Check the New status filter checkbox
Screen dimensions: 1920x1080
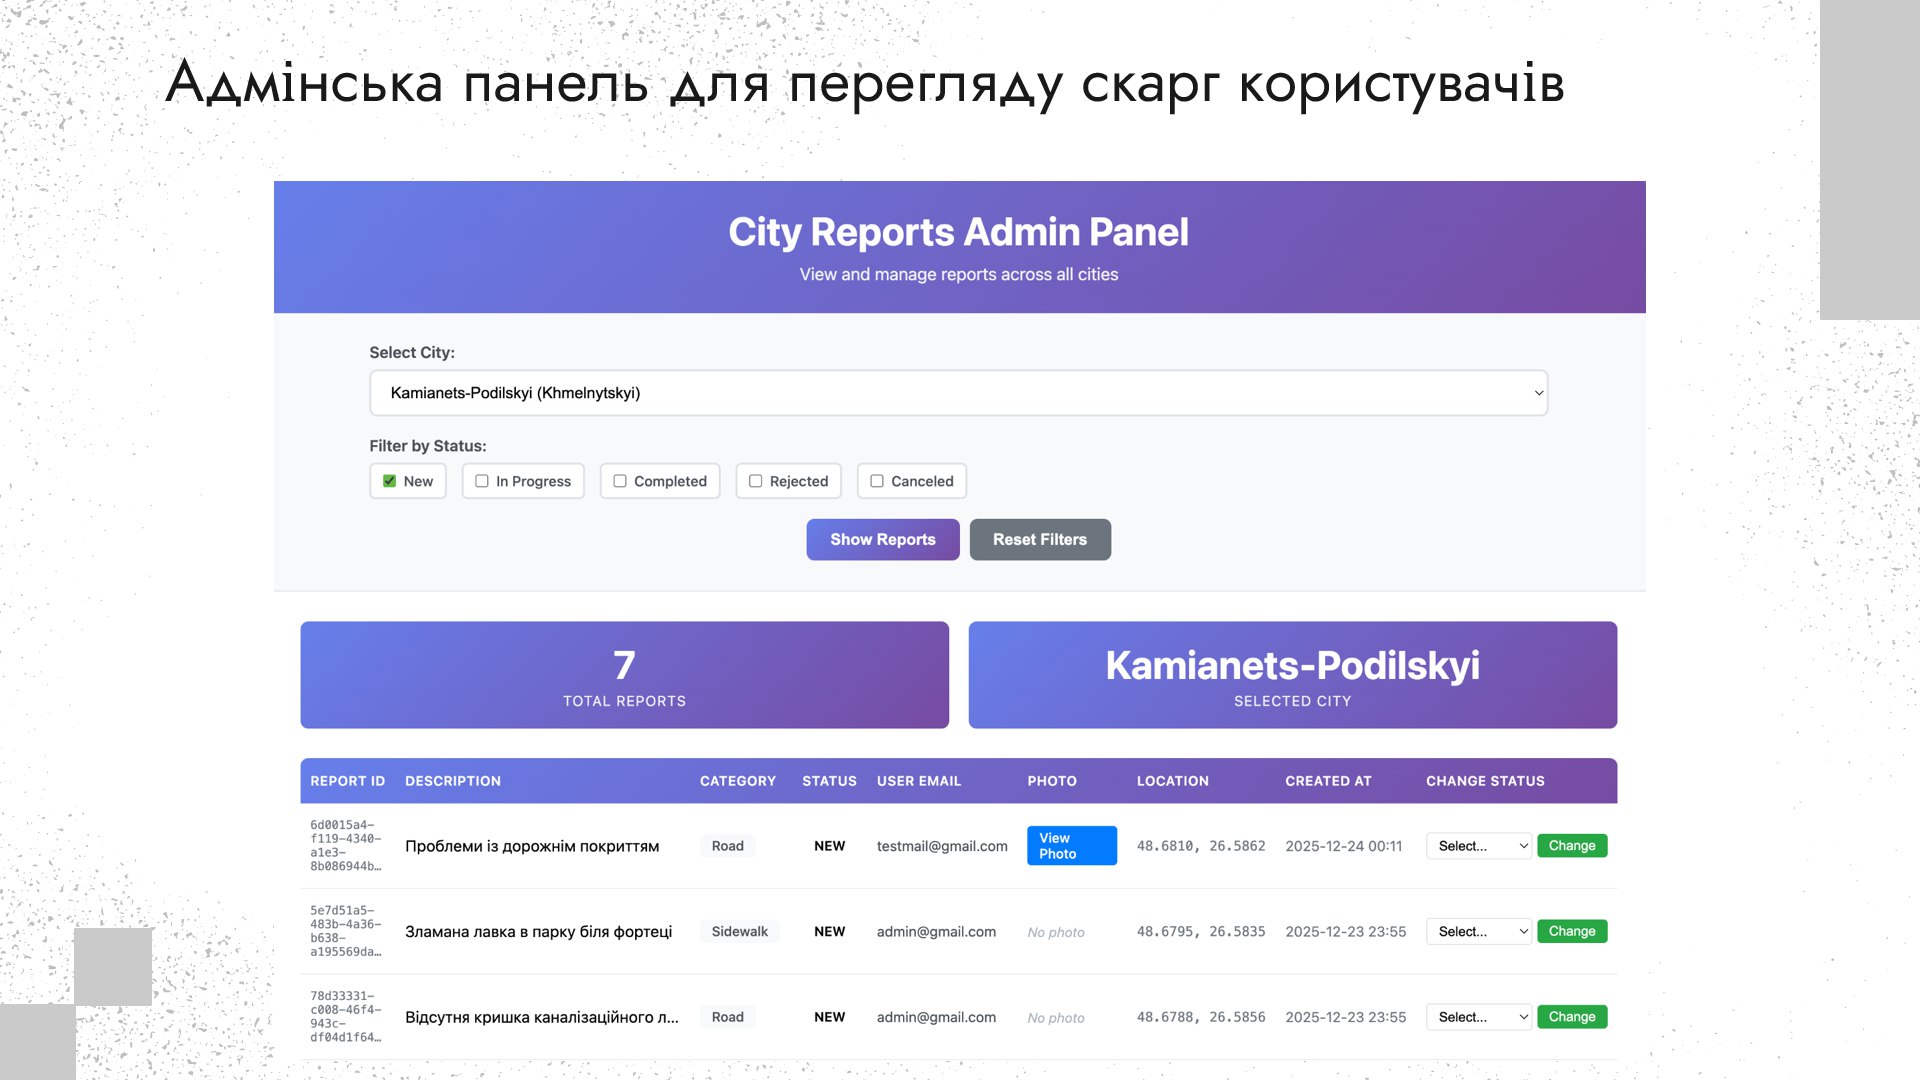pyautogui.click(x=390, y=481)
